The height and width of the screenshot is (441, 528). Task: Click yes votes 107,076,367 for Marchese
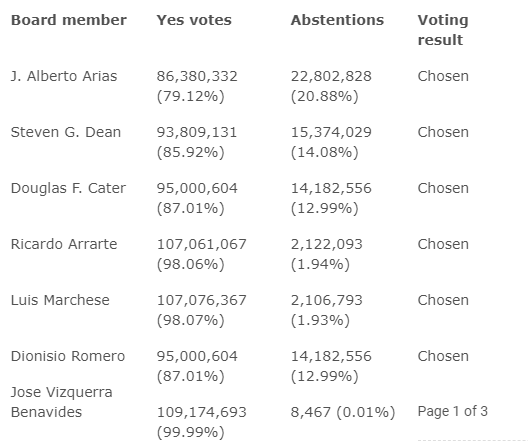201,300
